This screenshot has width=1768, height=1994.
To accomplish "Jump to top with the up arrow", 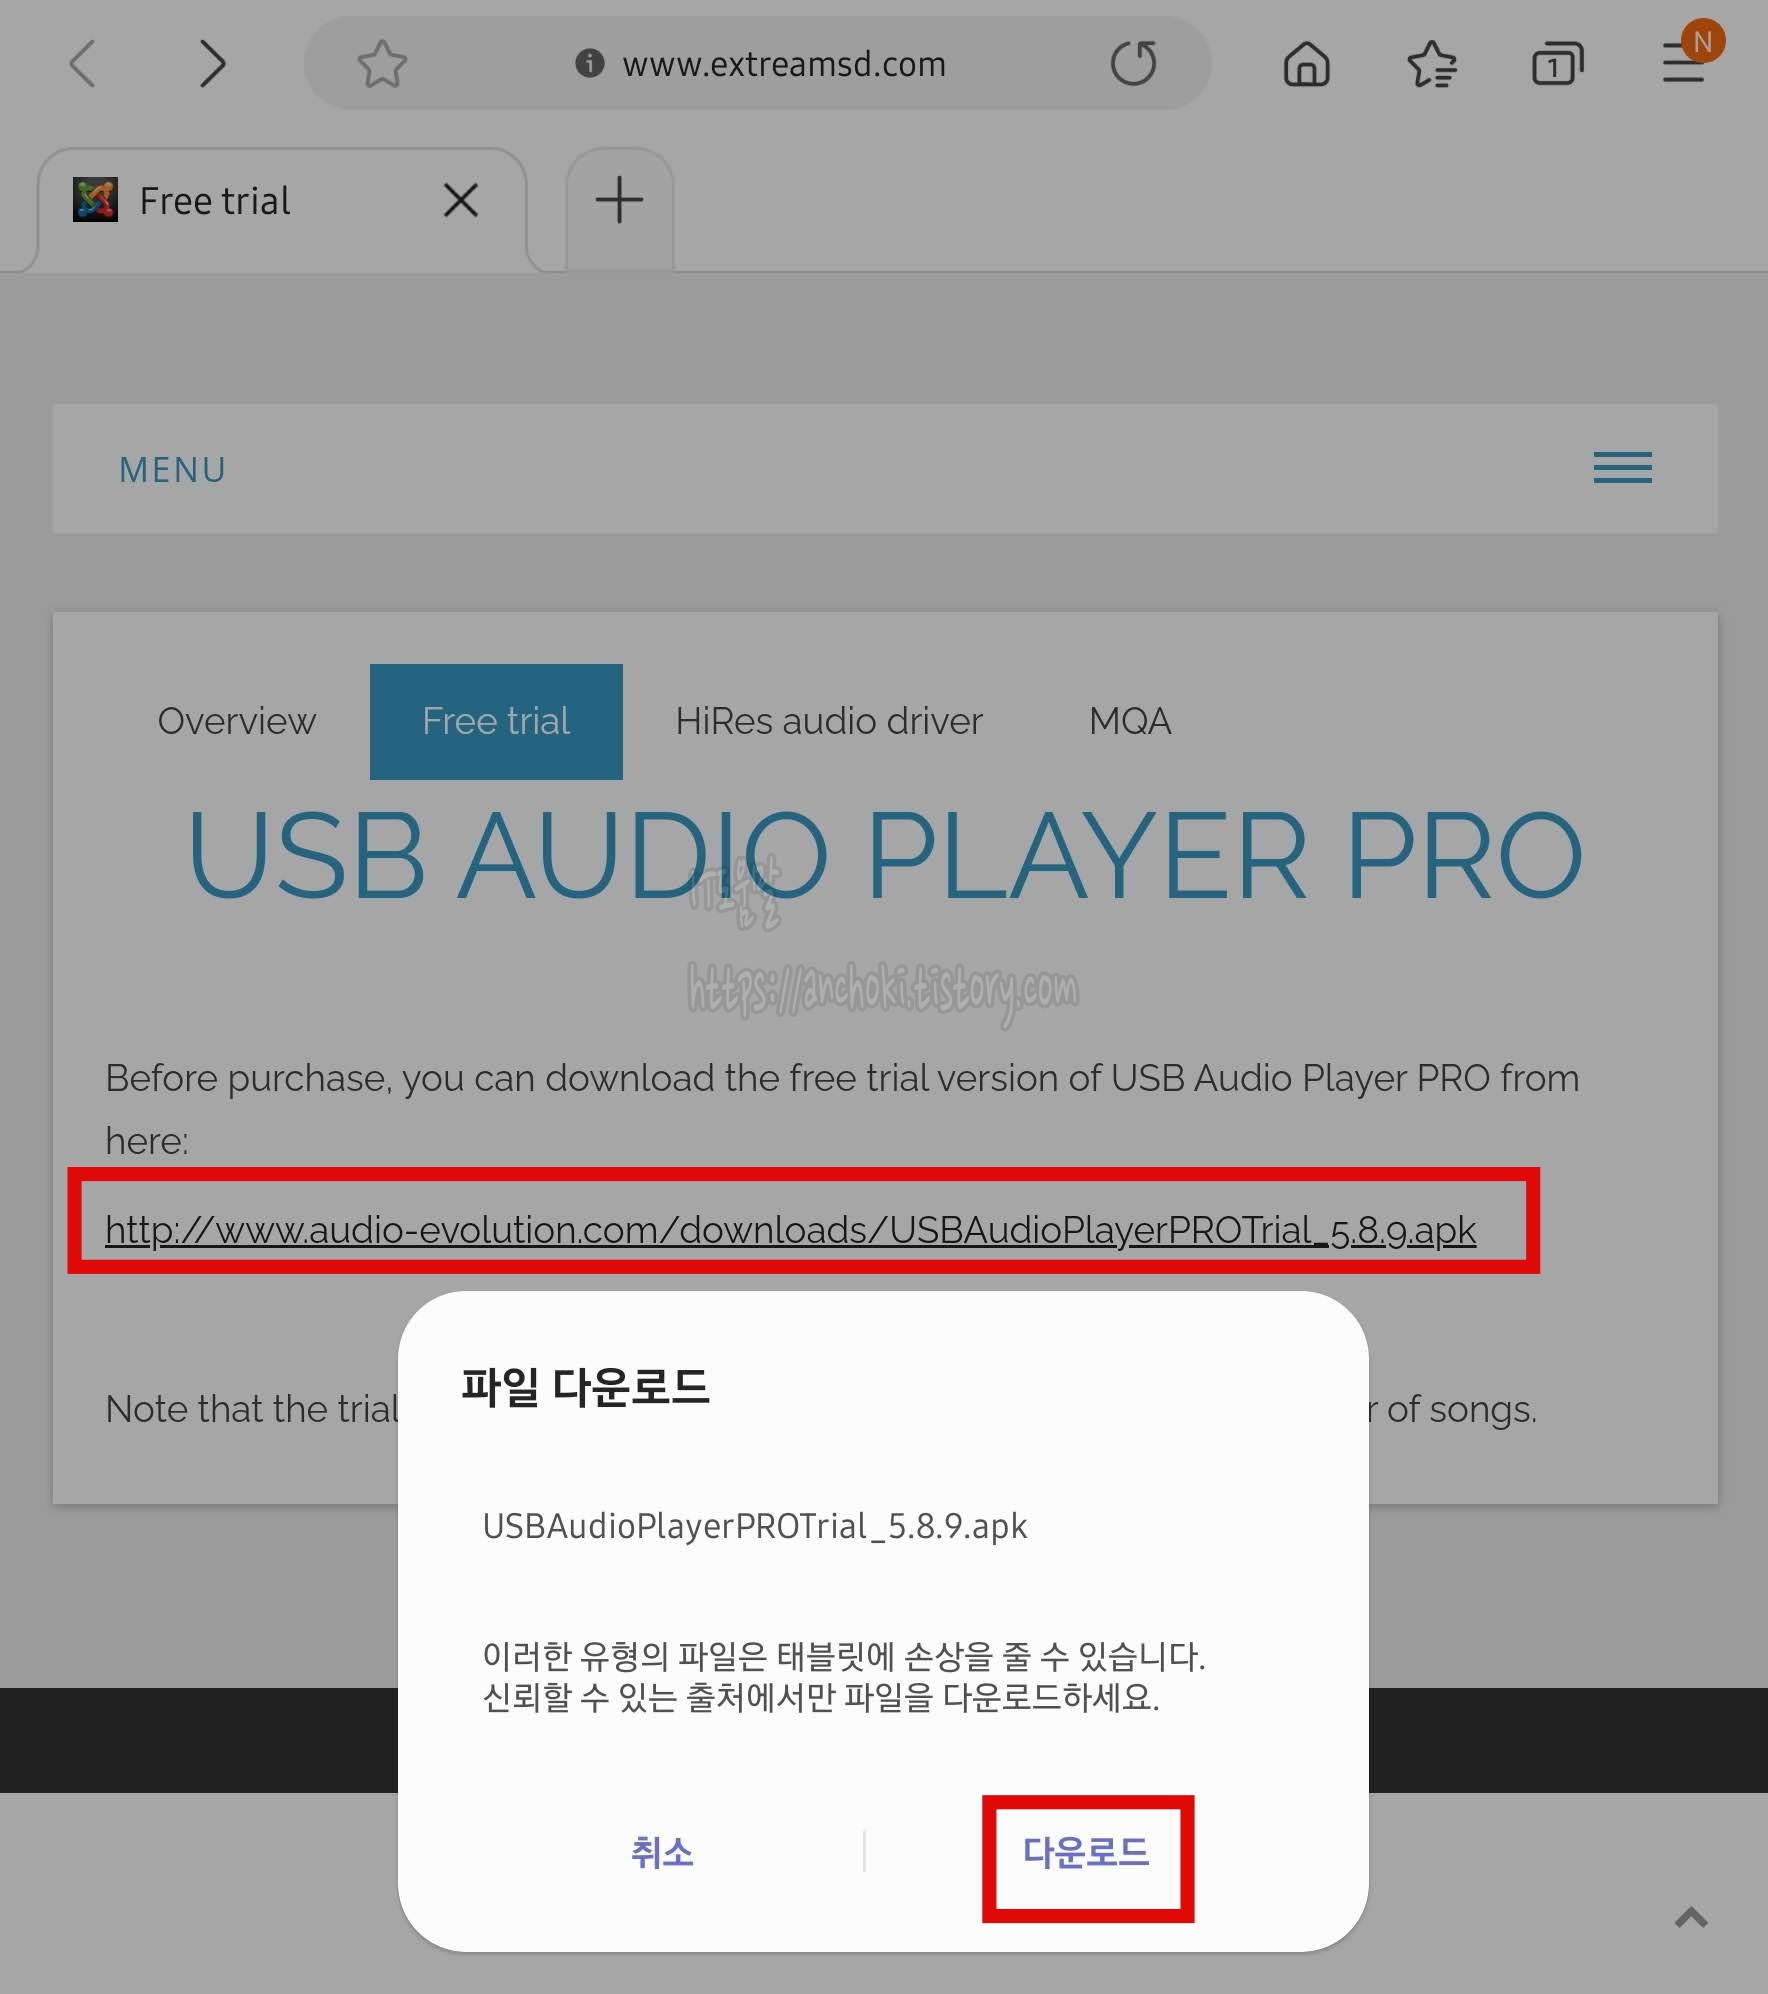I will [x=1691, y=1918].
